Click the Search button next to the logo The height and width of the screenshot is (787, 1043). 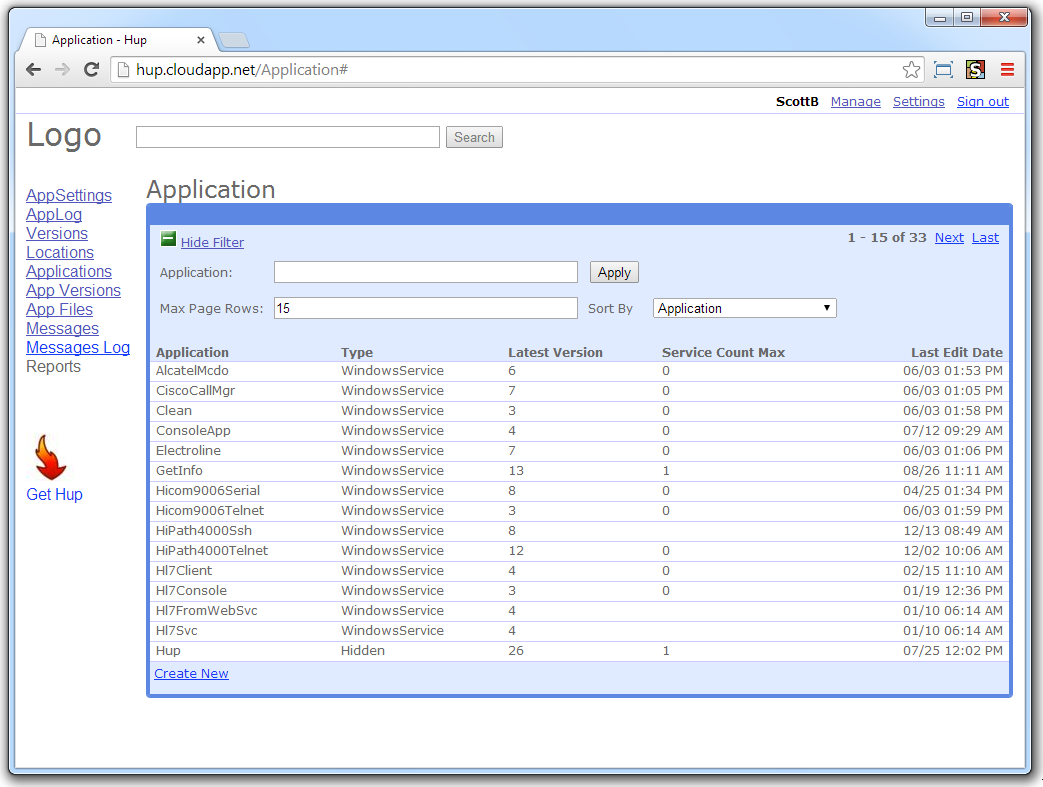474,138
